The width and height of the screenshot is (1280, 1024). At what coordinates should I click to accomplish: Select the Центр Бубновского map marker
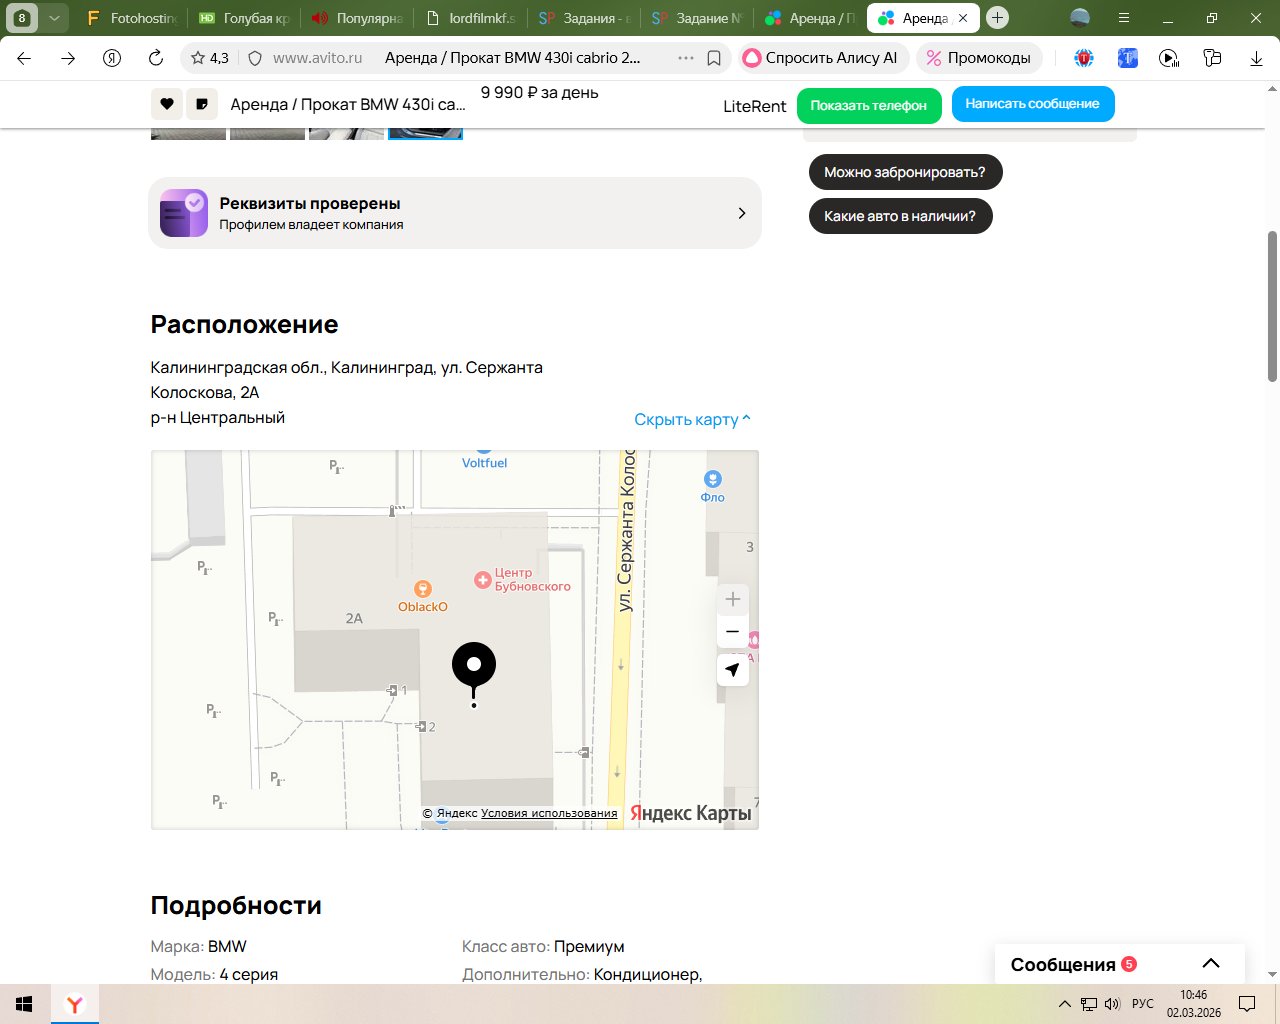[522, 580]
